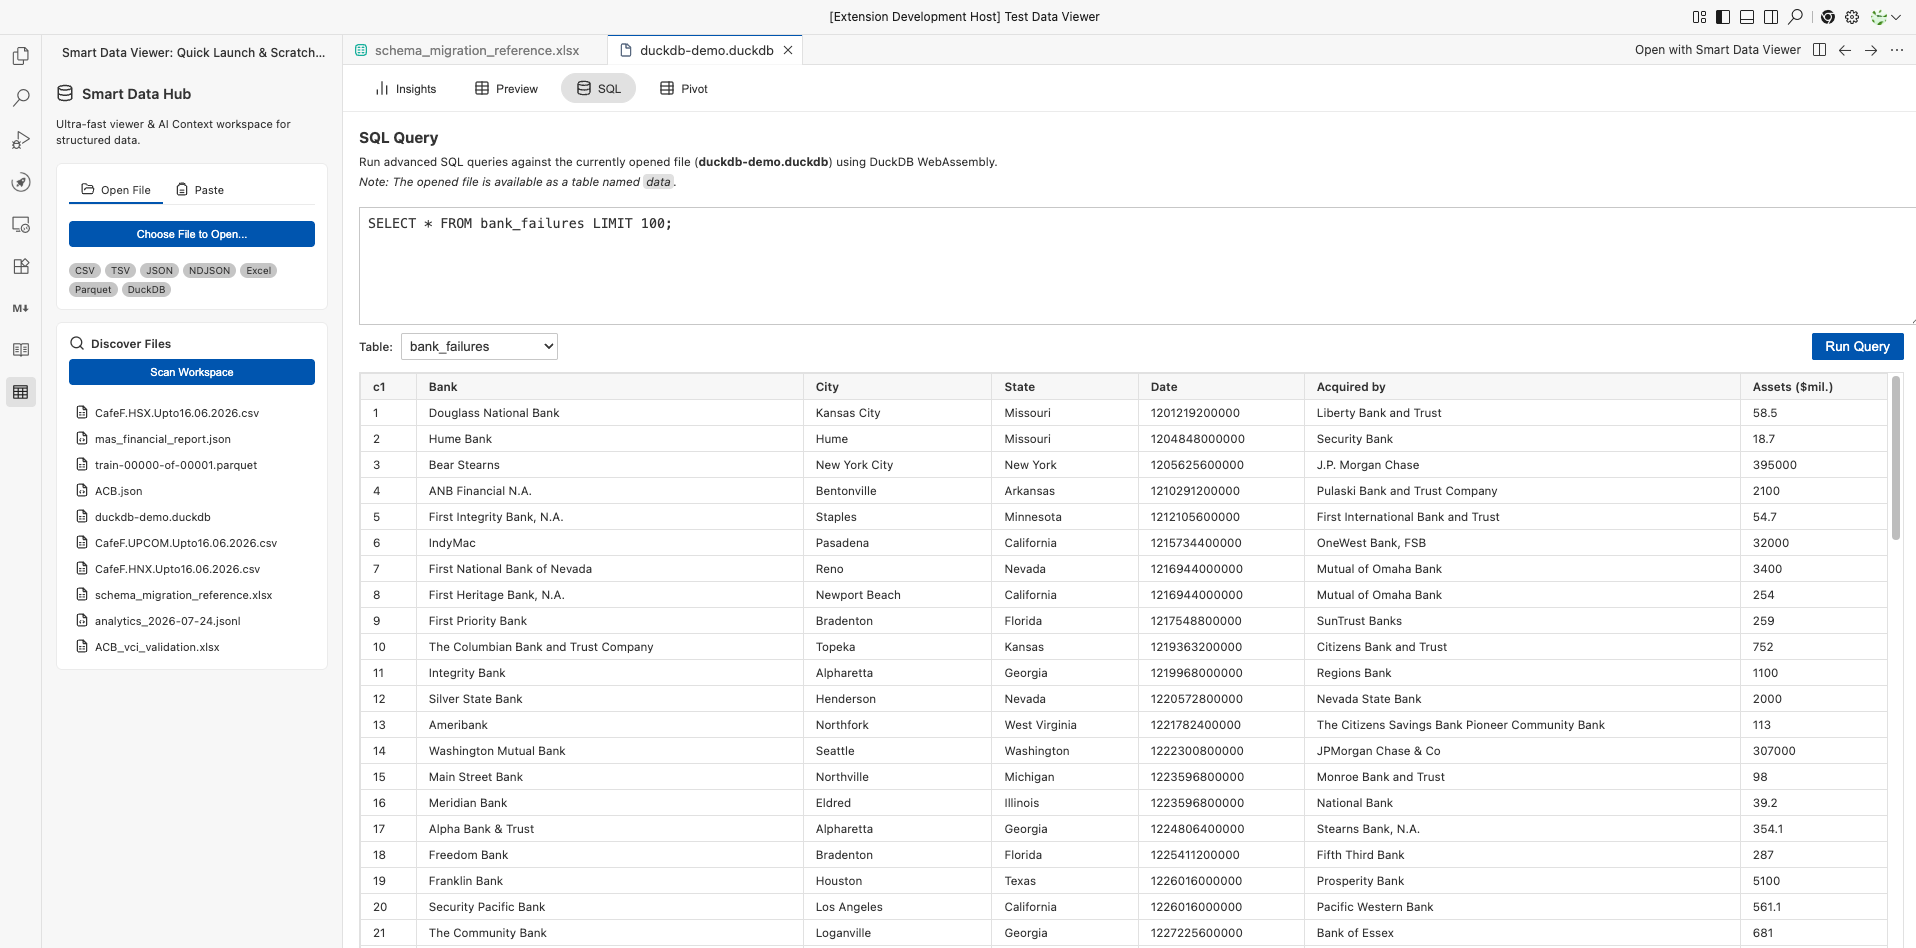Toggle the bottom panel visibility
Image resolution: width=1916 pixels, height=948 pixels.
[x=1747, y=17]
